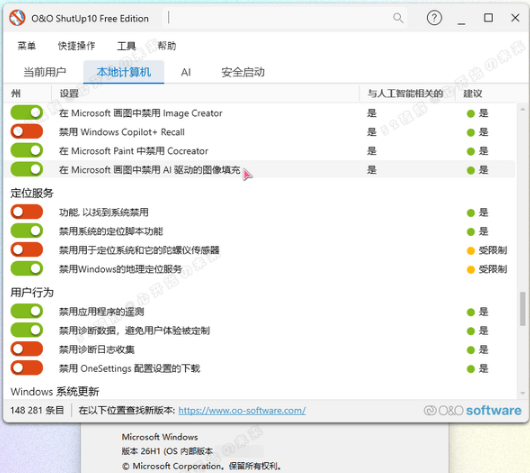Select 禁用诊断日志收集 setting text
This screenshot has width=530, height=473.
pos(97,349)
